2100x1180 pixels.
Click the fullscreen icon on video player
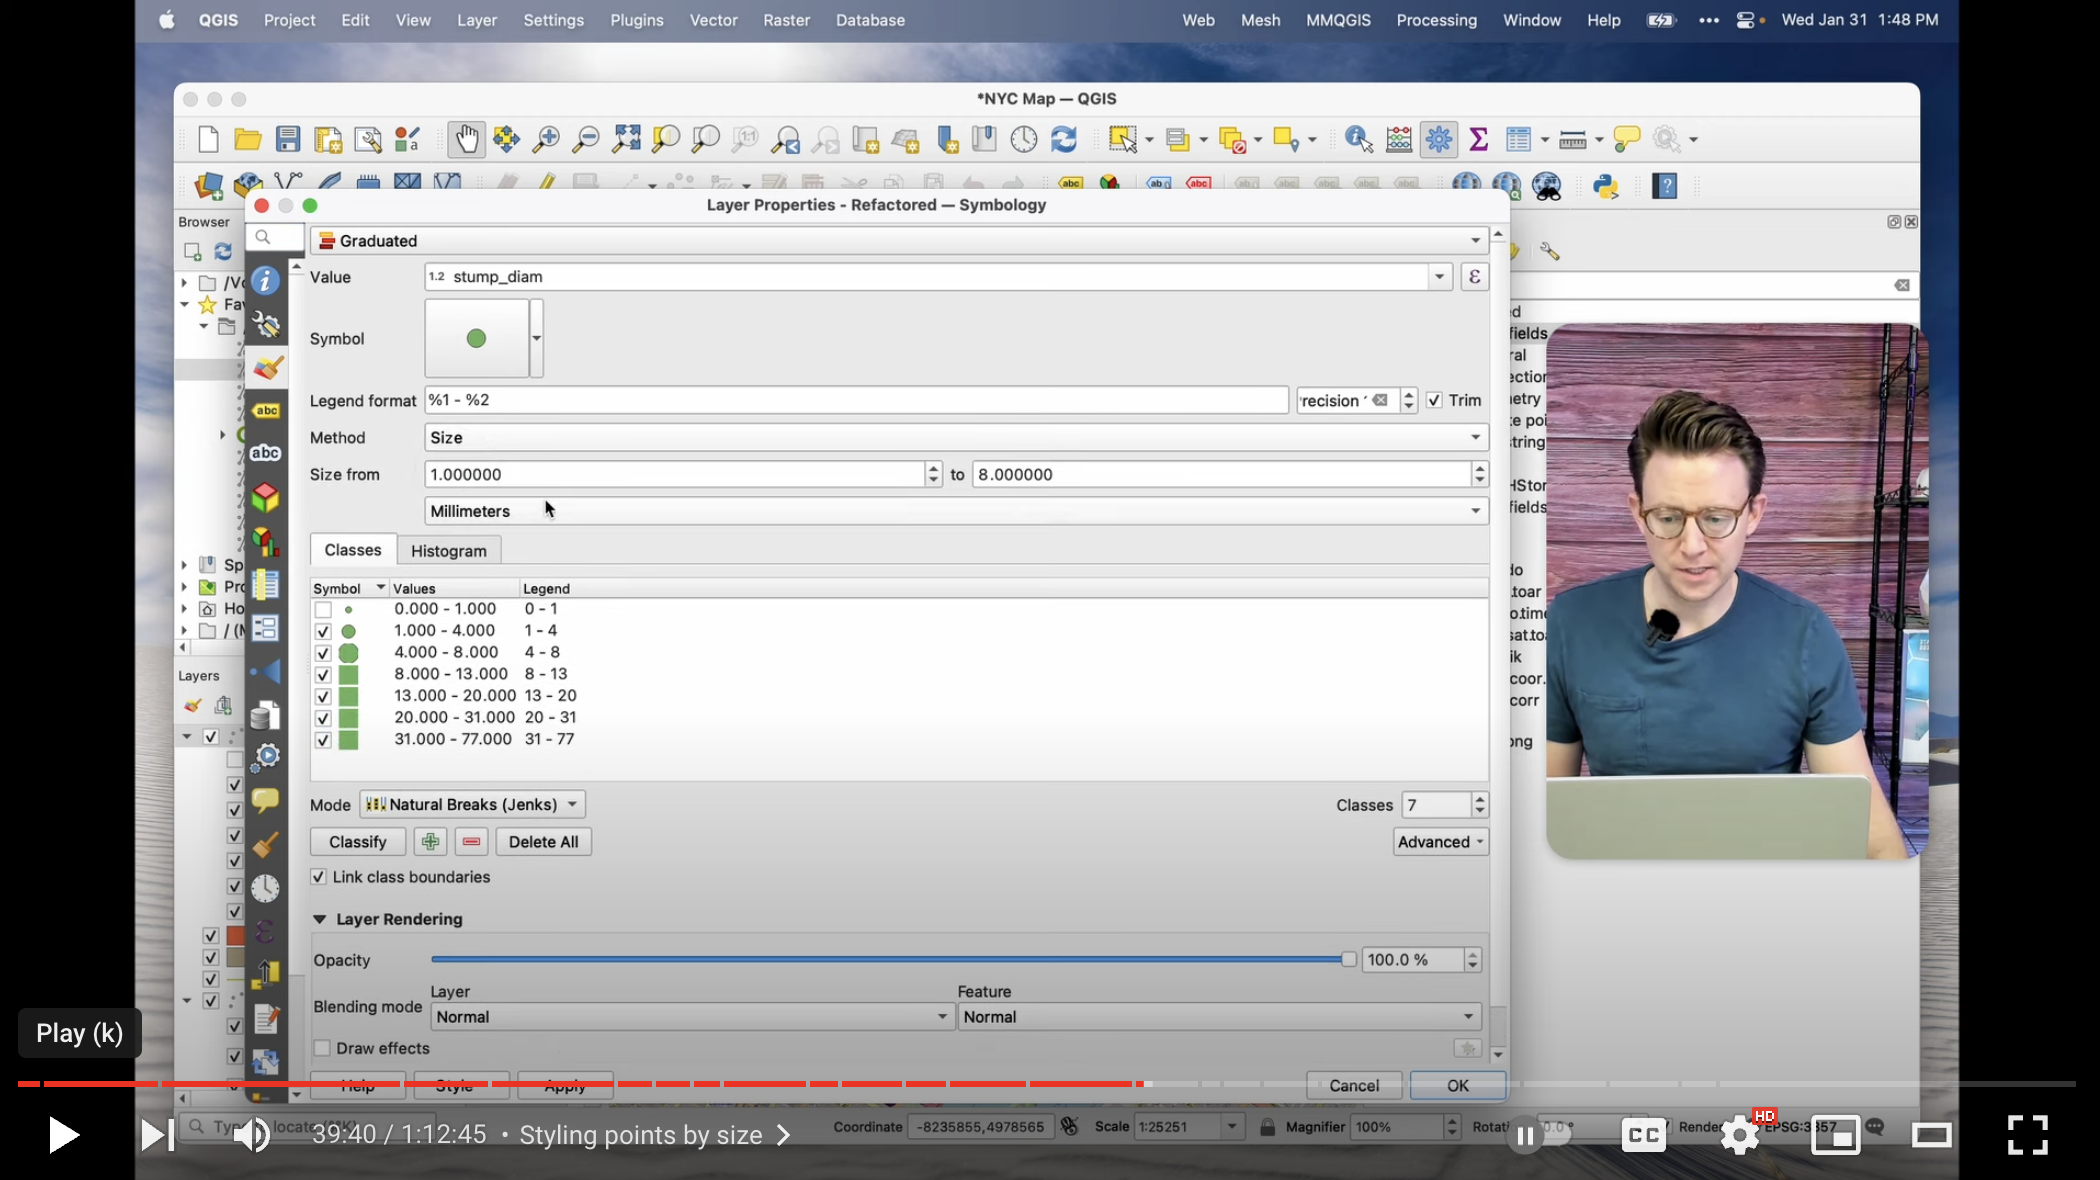pyautogui.click(x=2027, y=1134)
